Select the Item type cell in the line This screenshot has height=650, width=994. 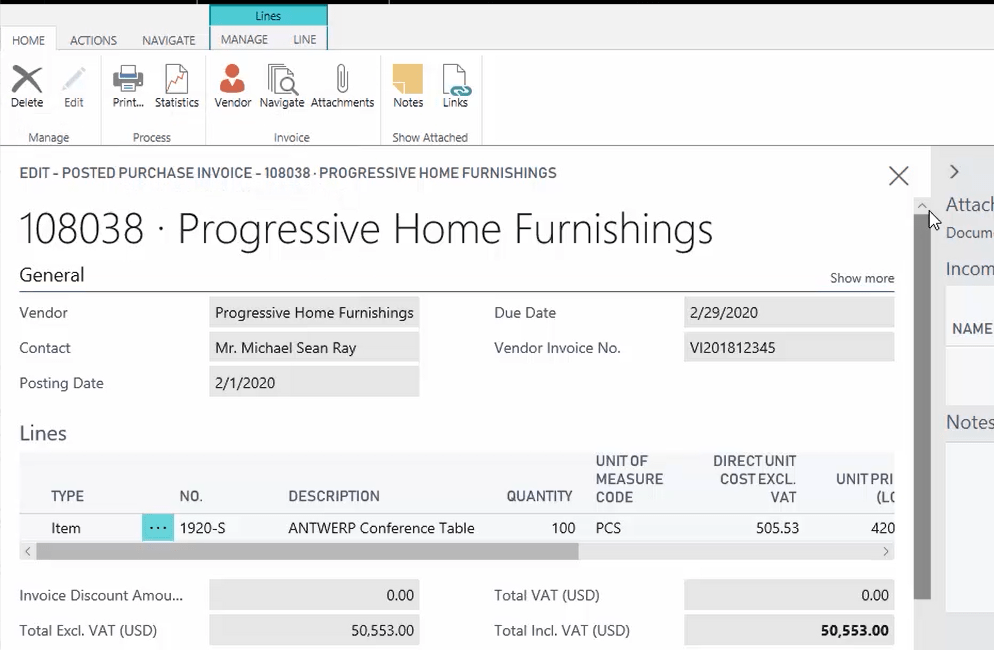[66, 528]
